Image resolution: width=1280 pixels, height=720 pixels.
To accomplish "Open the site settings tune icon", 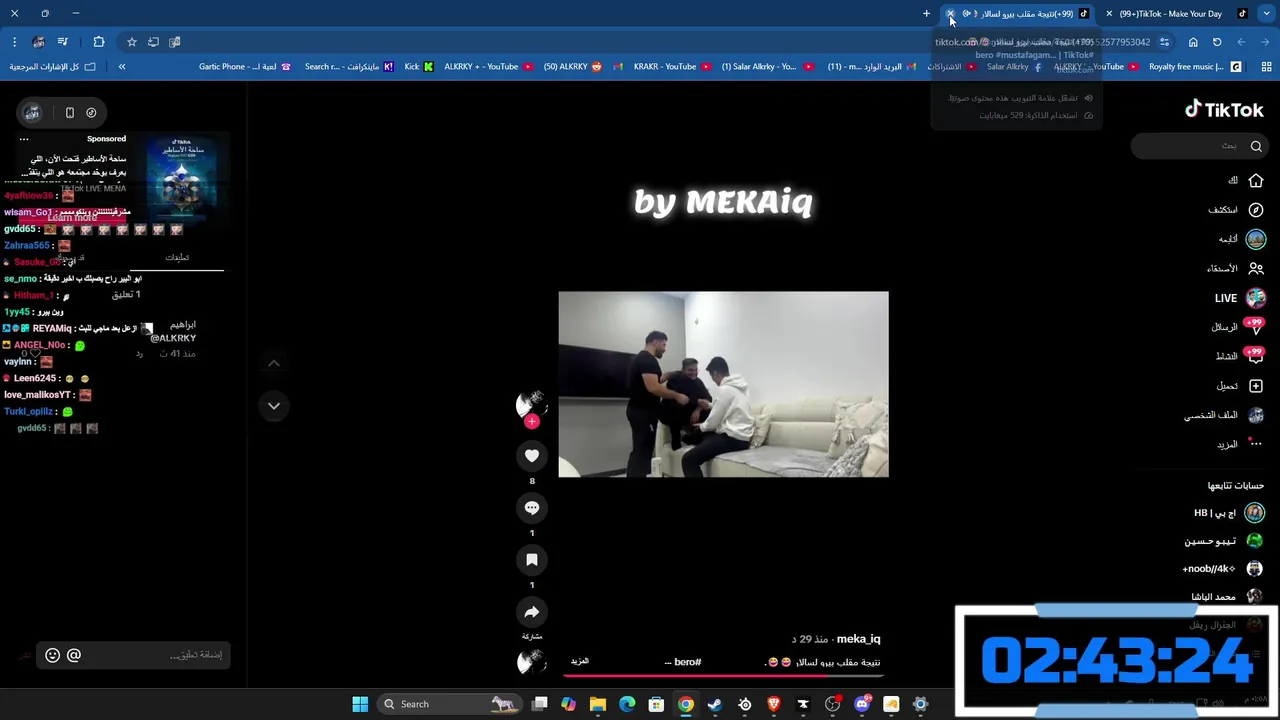I will pos(1164,42).
